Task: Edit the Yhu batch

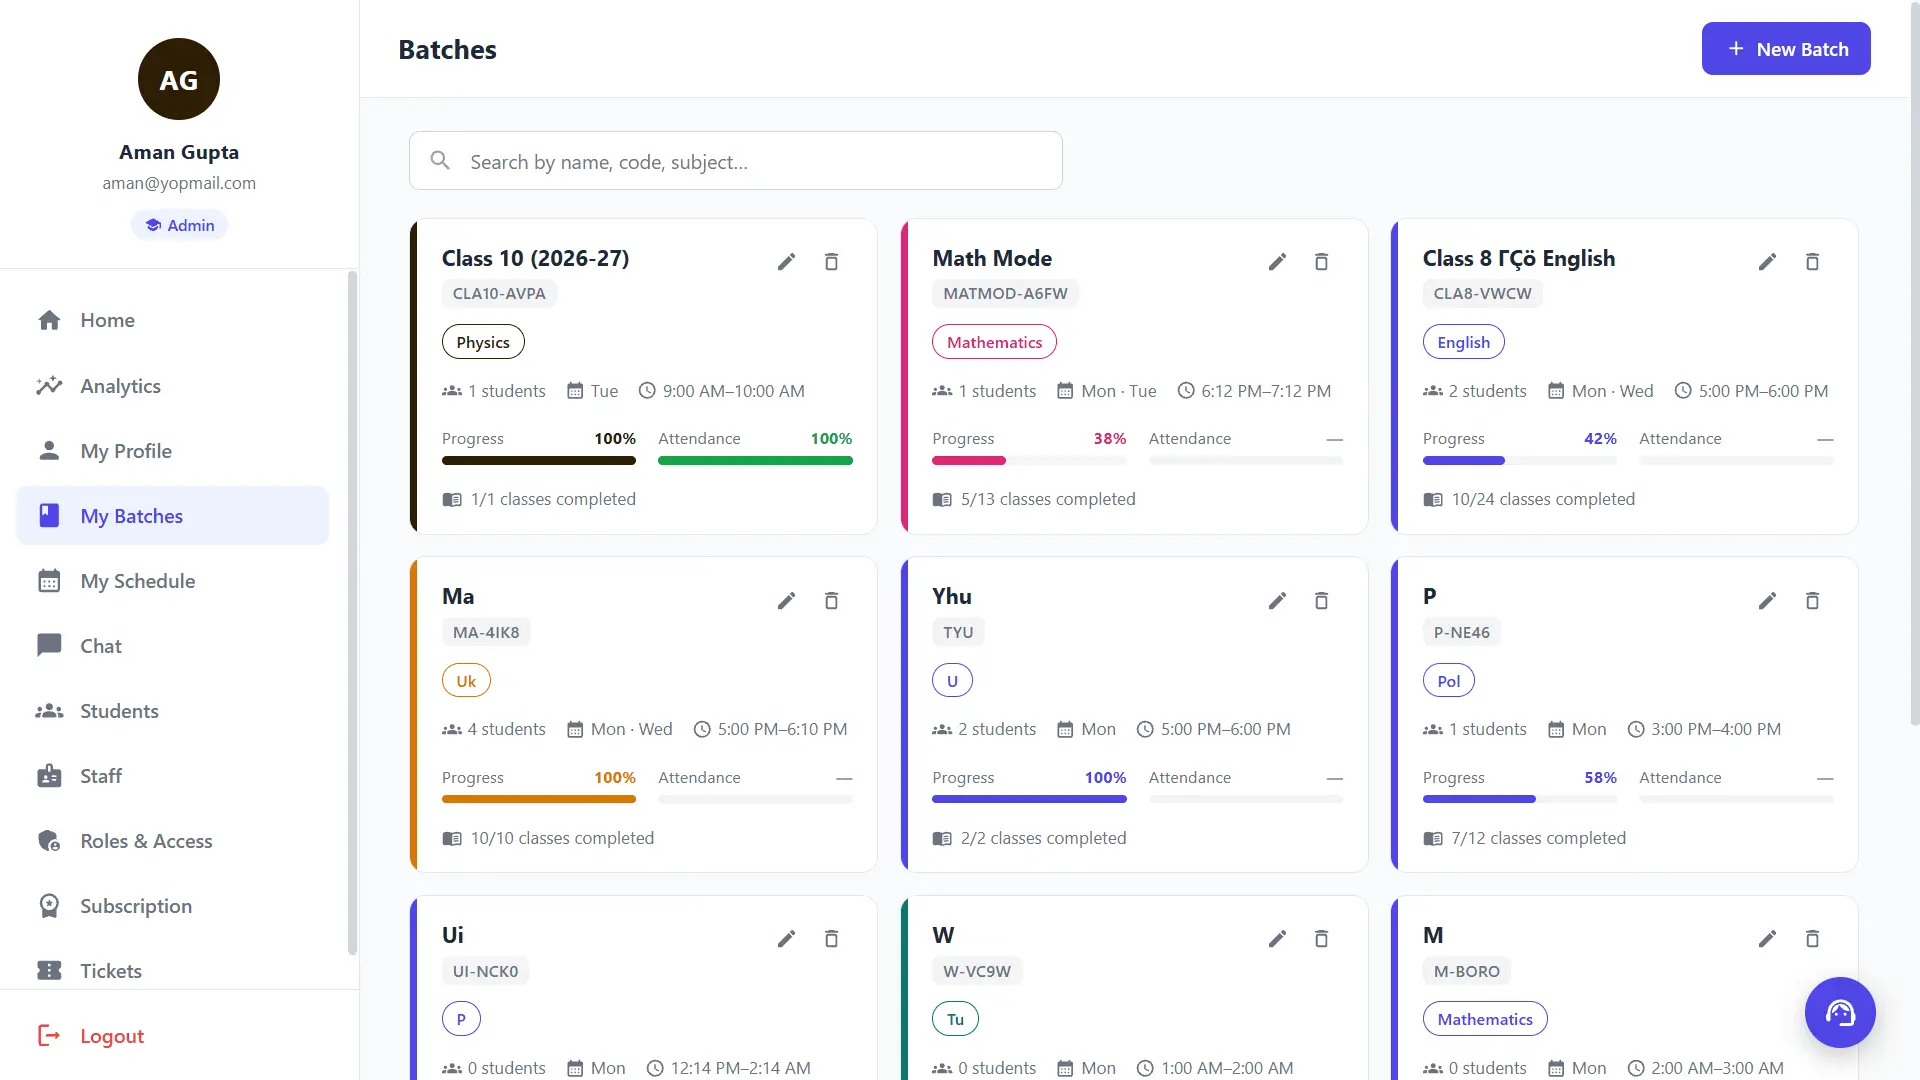Action: pos(1277,601)
